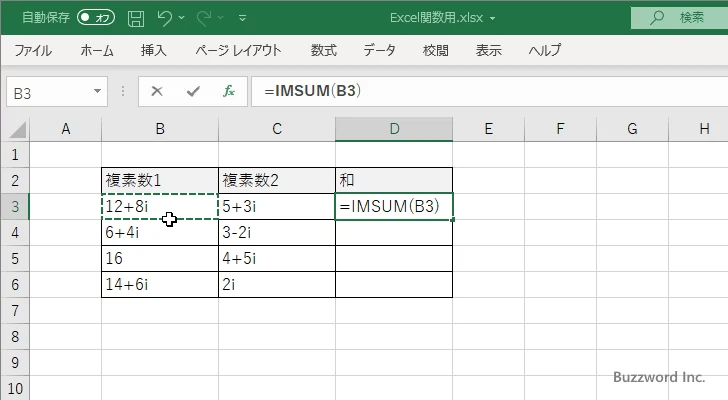Open the Undo history dropdown arrow

pos(182,18)
